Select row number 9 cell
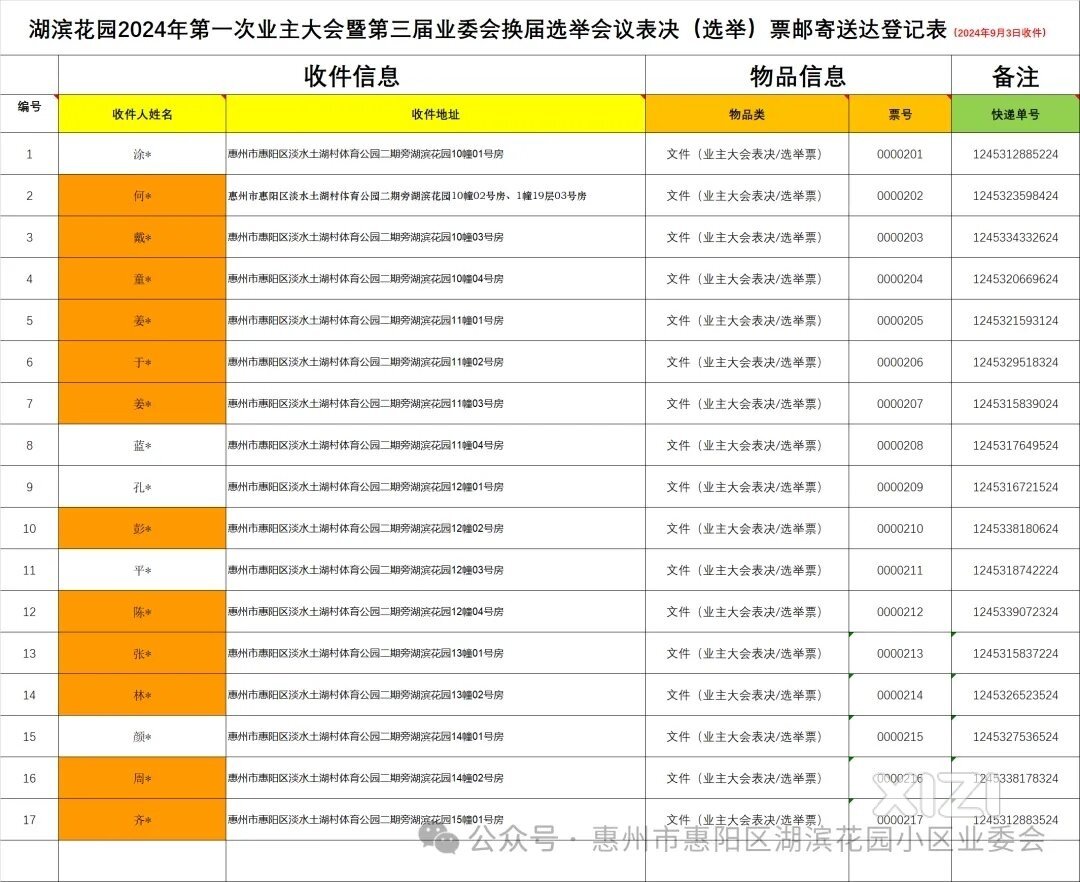 [x=29, y=487]
